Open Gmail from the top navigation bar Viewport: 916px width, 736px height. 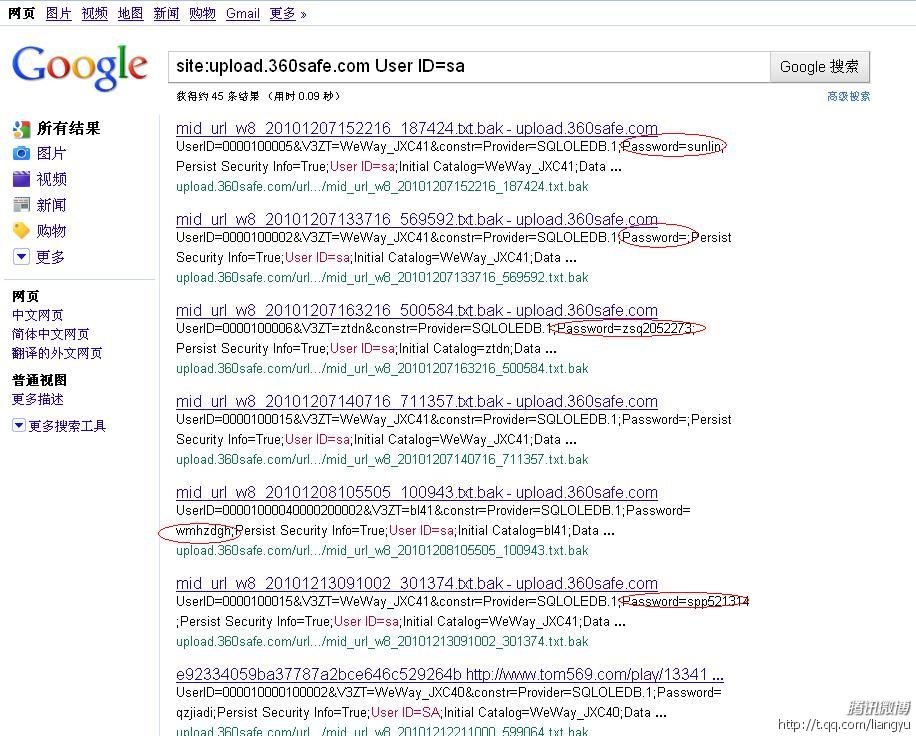click(242, 13)
